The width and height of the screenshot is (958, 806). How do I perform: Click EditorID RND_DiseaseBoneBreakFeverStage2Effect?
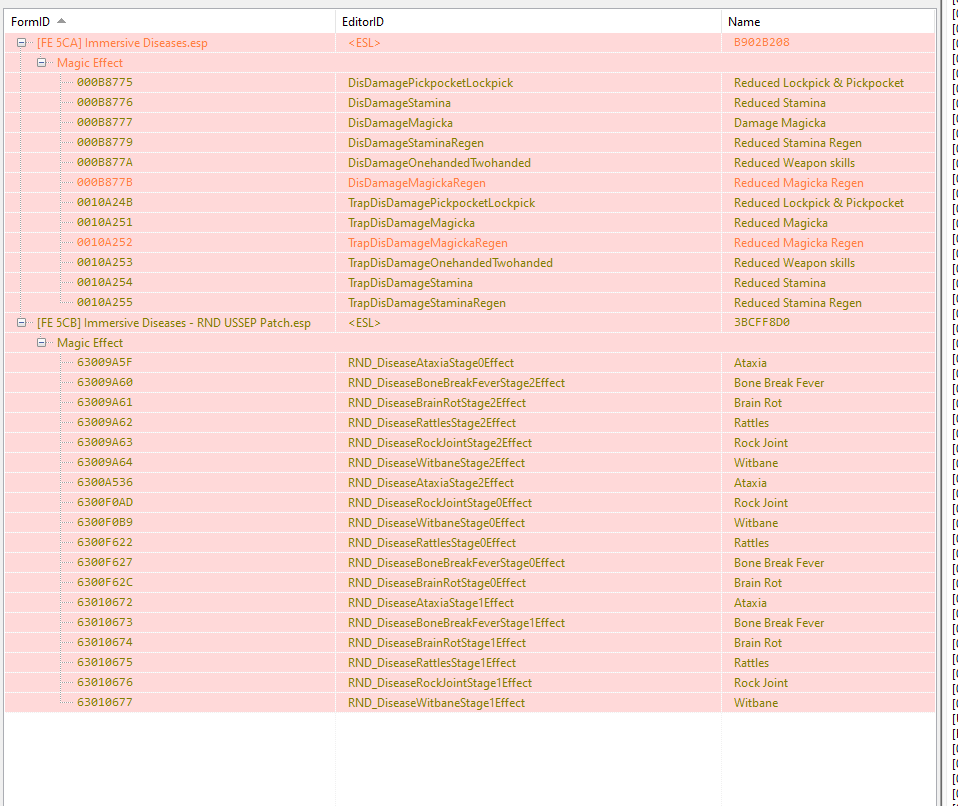click(x=456, y=383)
